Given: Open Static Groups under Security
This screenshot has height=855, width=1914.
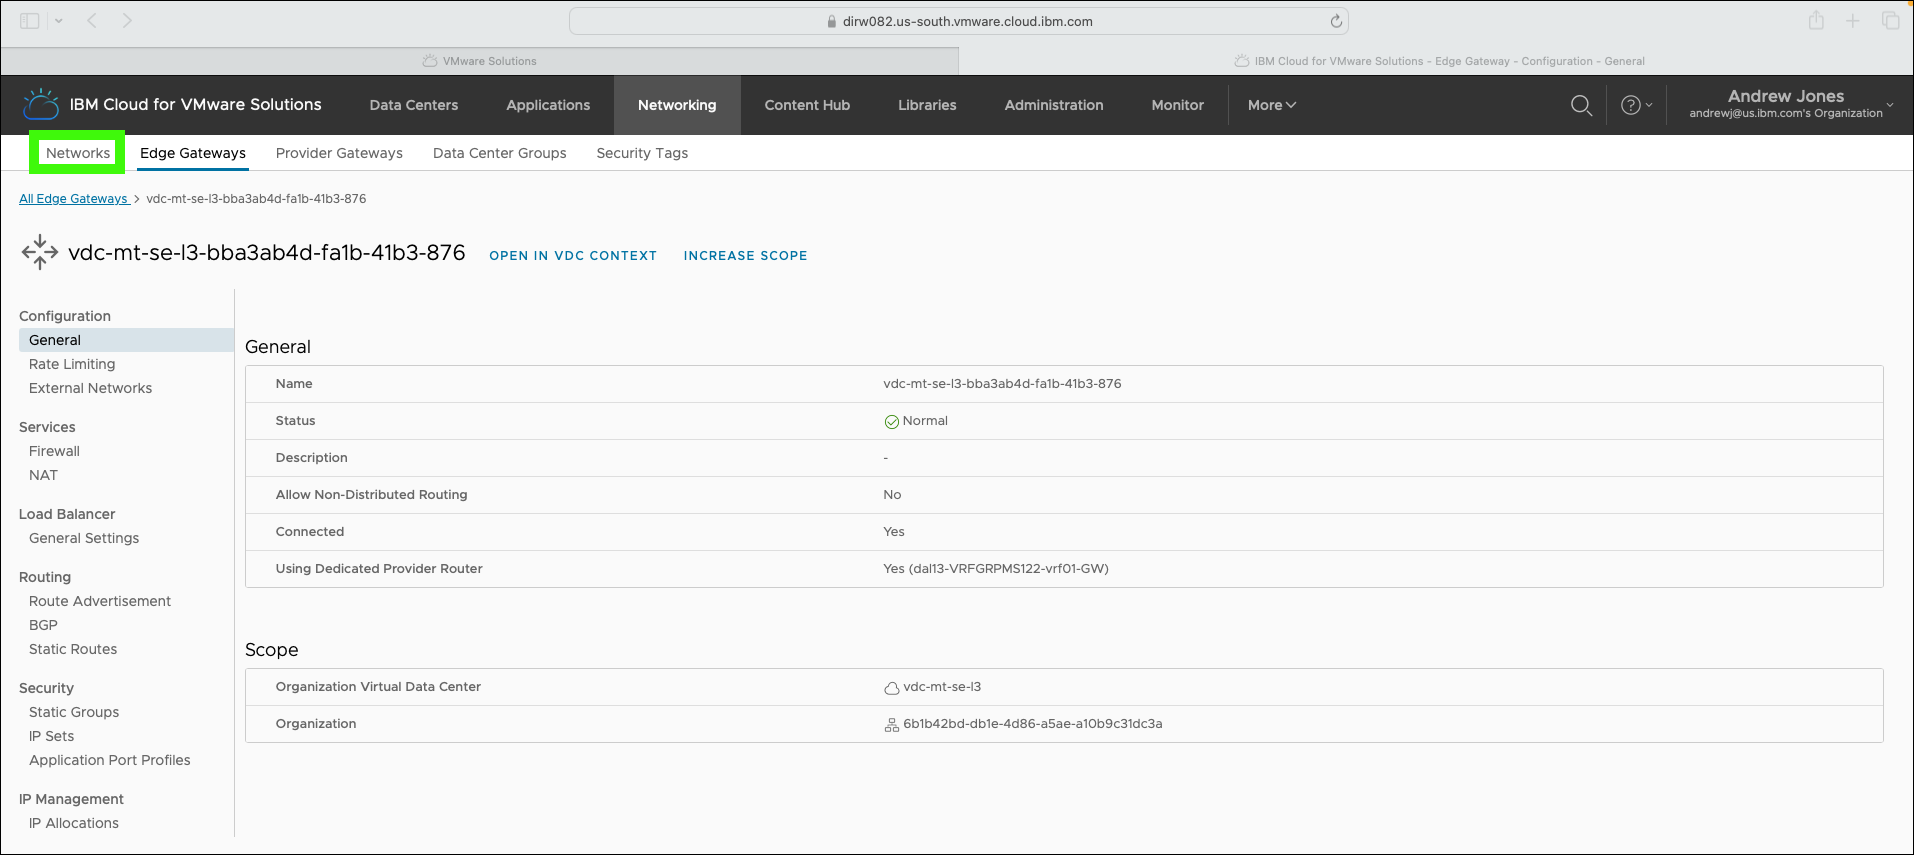Looking at the screenshot, I should coord(74,712).
